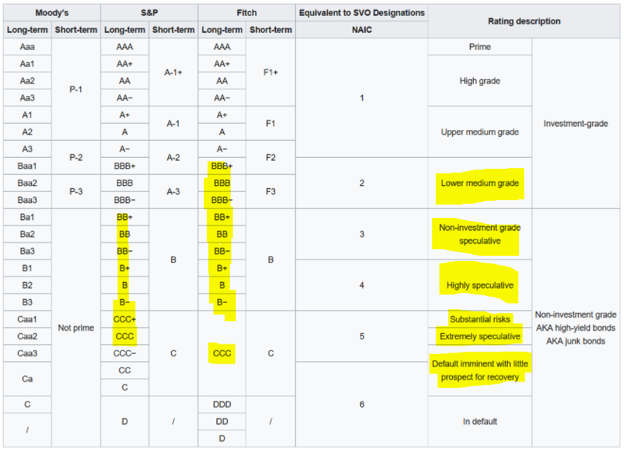Select the Investment-grade category cell
The image size is (624, 450).
(576, 123)
